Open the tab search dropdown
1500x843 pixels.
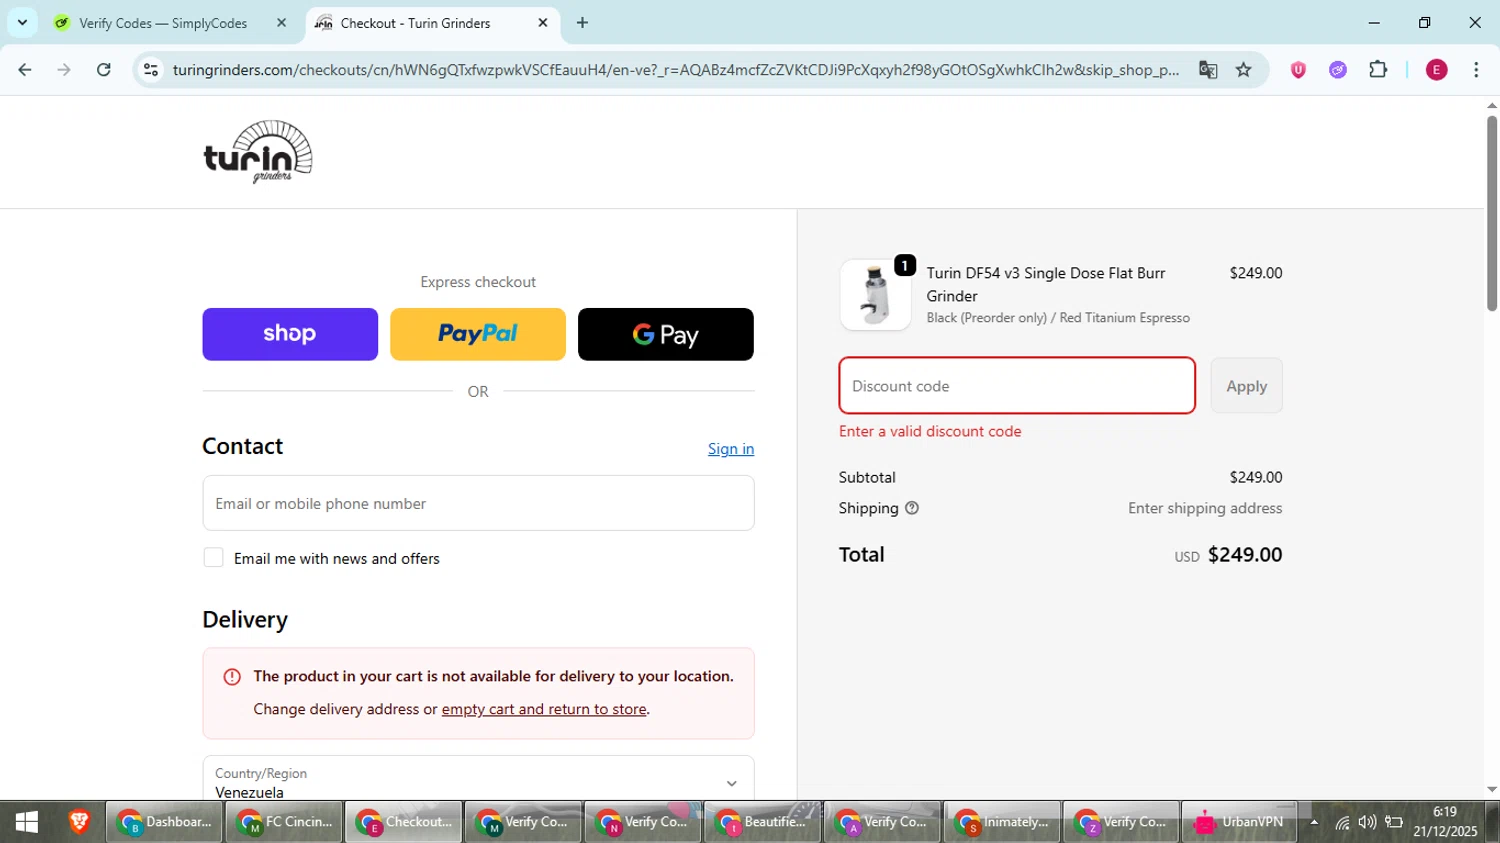pyautogui.click(x=22, y=23)
